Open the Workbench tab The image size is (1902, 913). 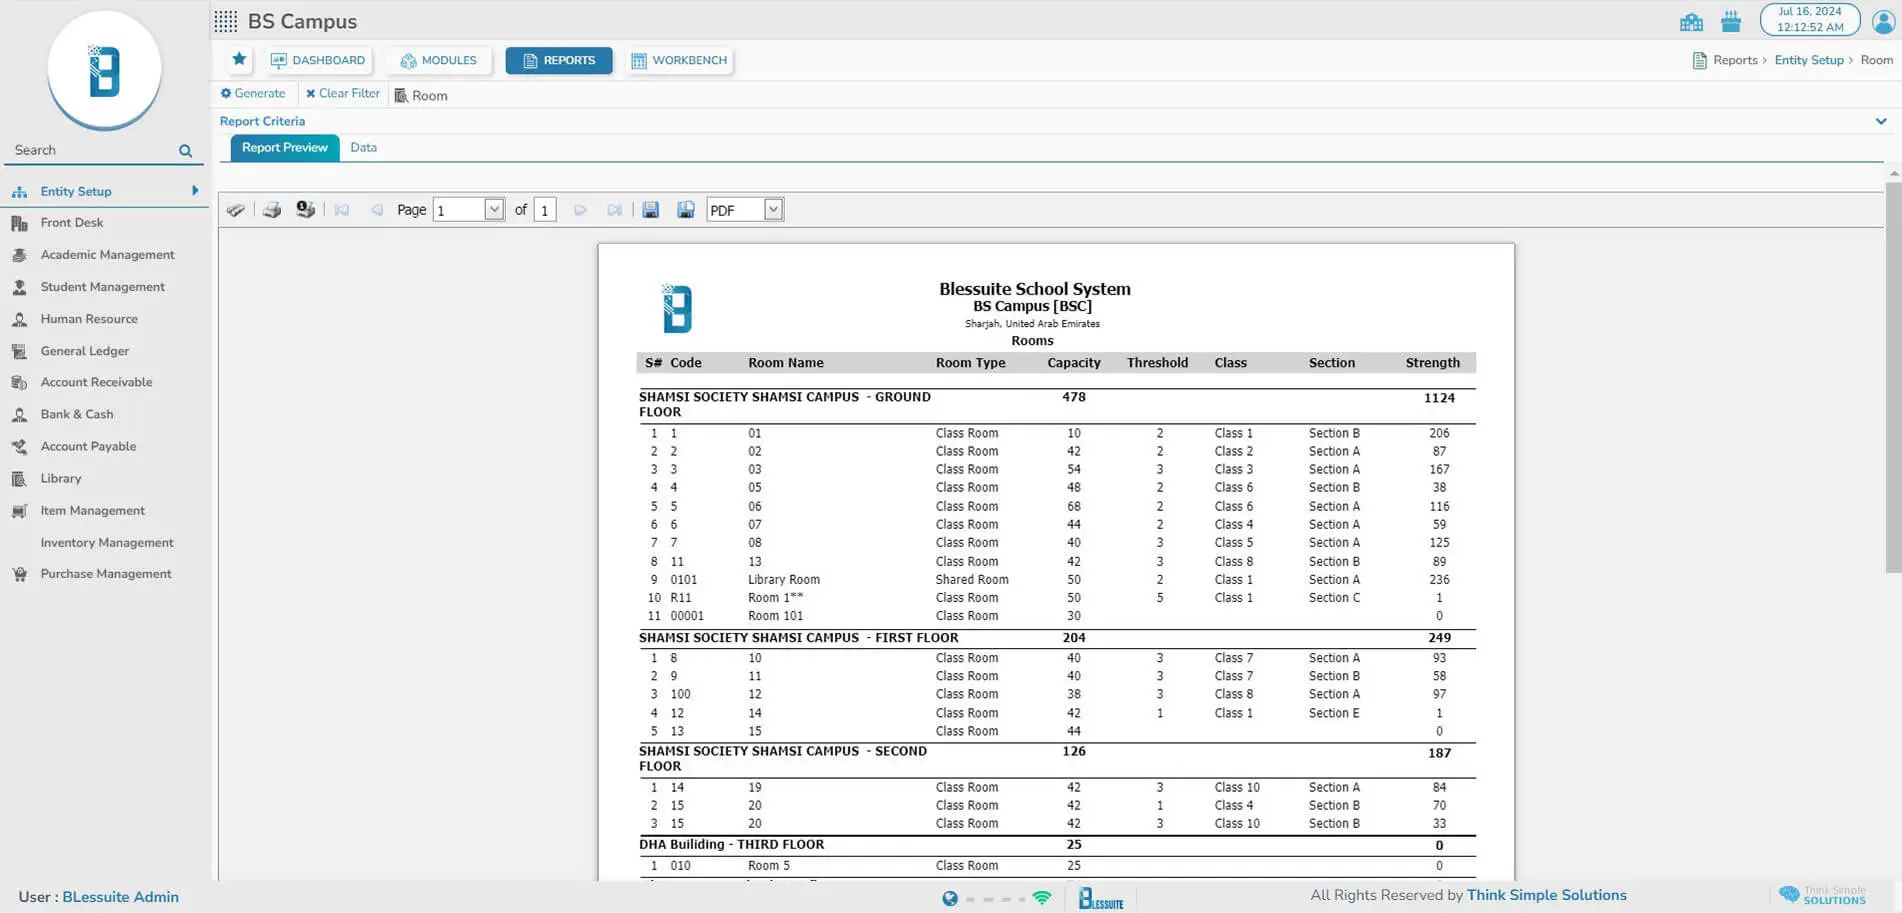[x=679, y=61]
